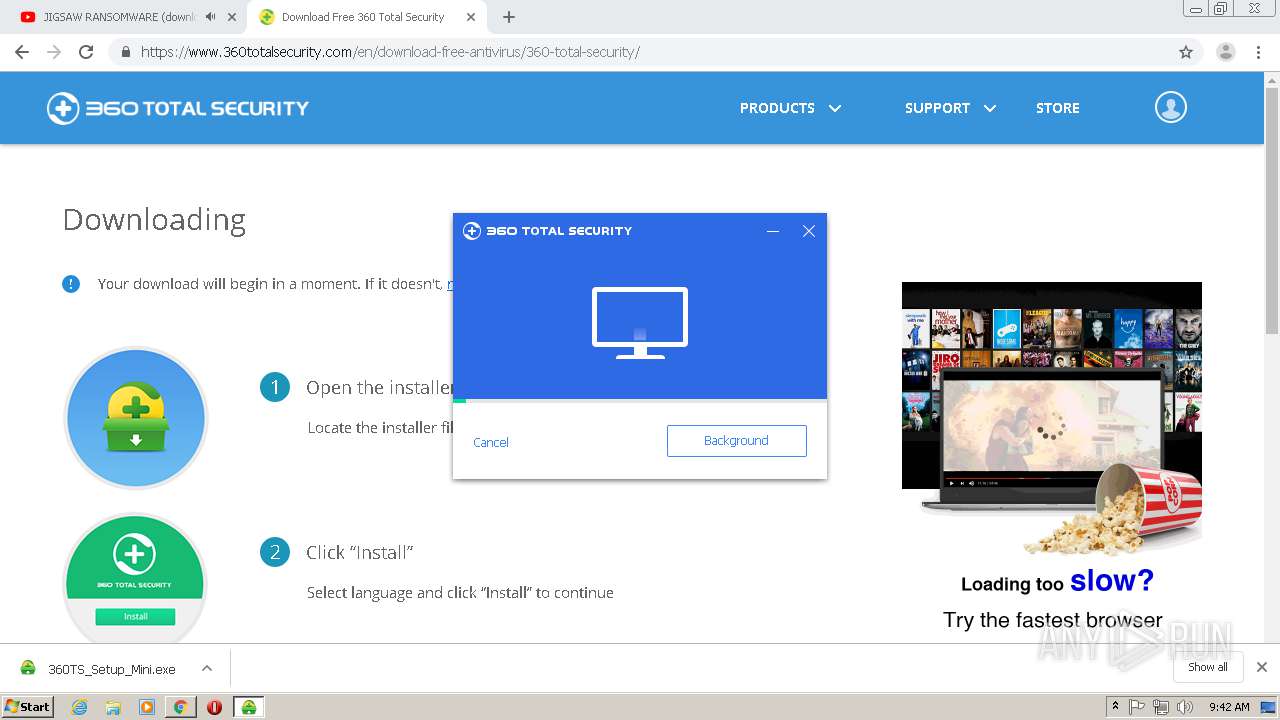The height and width of the screenshot is (720, 1280).
Task: Click the green Install step illustration
Action: click(x=135, y=580)
